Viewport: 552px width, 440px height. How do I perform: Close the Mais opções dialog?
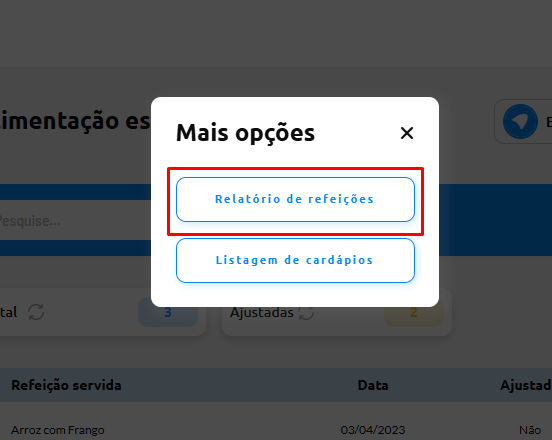point(407,133)
